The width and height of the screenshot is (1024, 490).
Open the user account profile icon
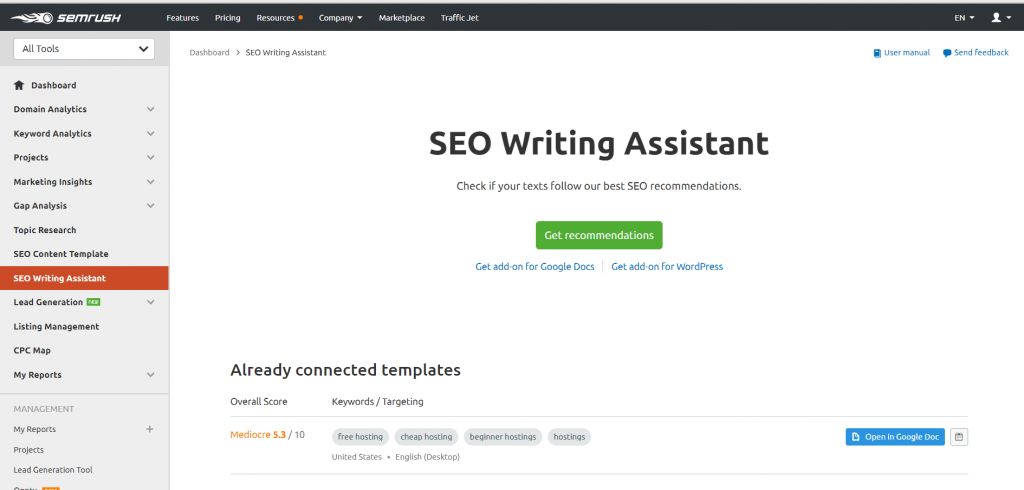[998, 17]
